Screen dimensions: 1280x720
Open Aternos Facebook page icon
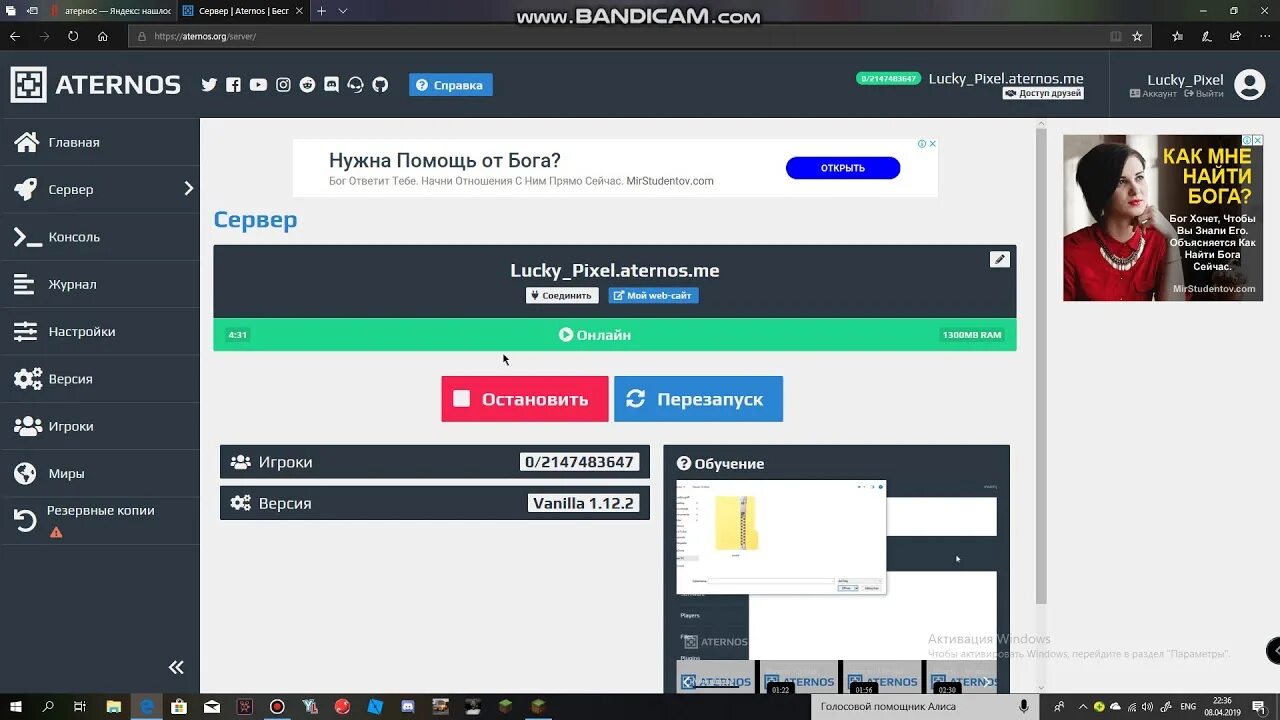[233, 85]
